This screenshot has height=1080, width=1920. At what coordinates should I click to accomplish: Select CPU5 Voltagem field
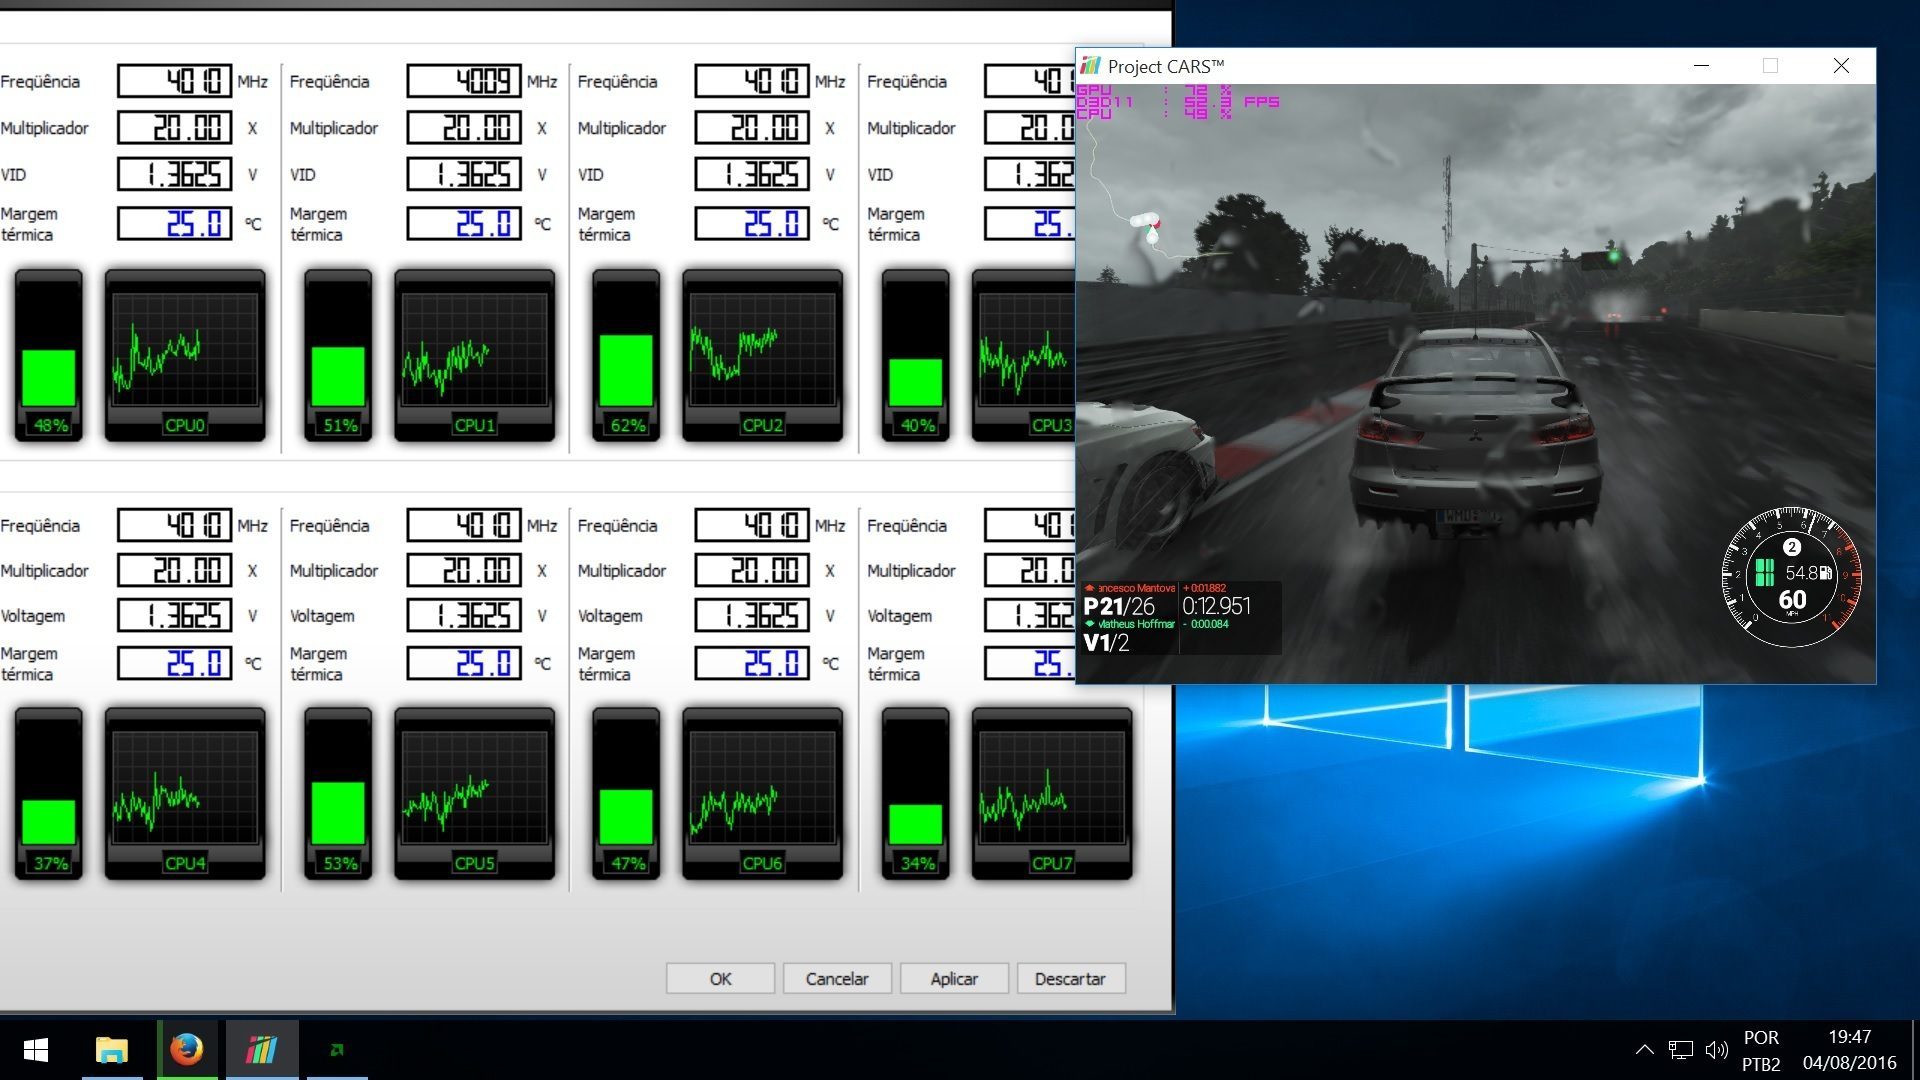point(464,616)
